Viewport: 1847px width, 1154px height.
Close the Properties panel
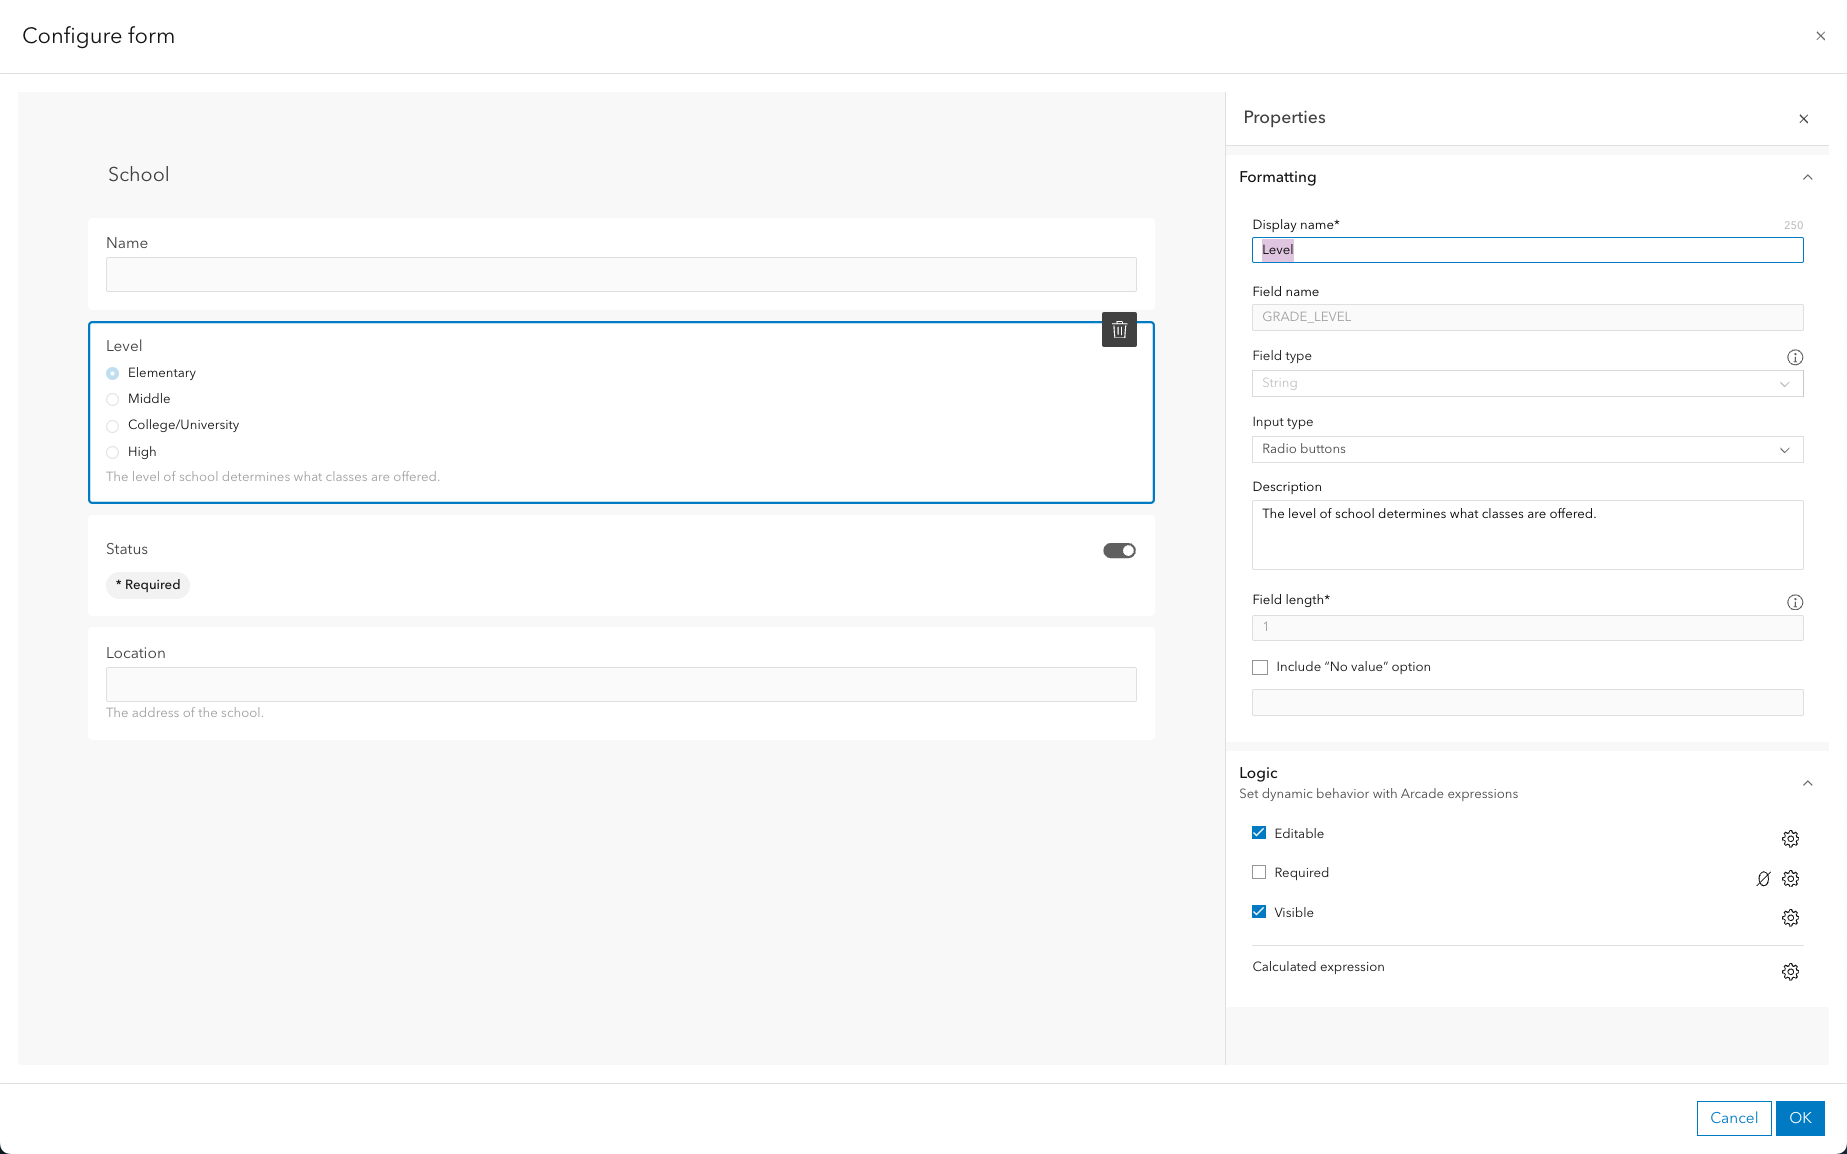pos(1804,119)
